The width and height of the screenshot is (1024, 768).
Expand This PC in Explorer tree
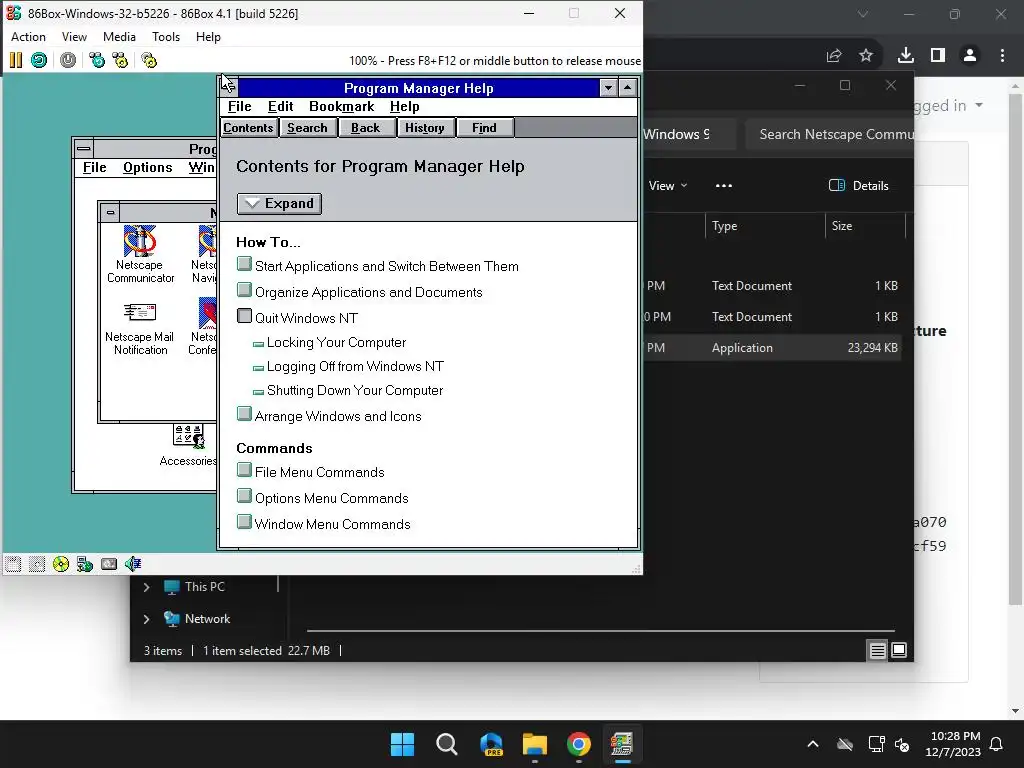point(146,587)
